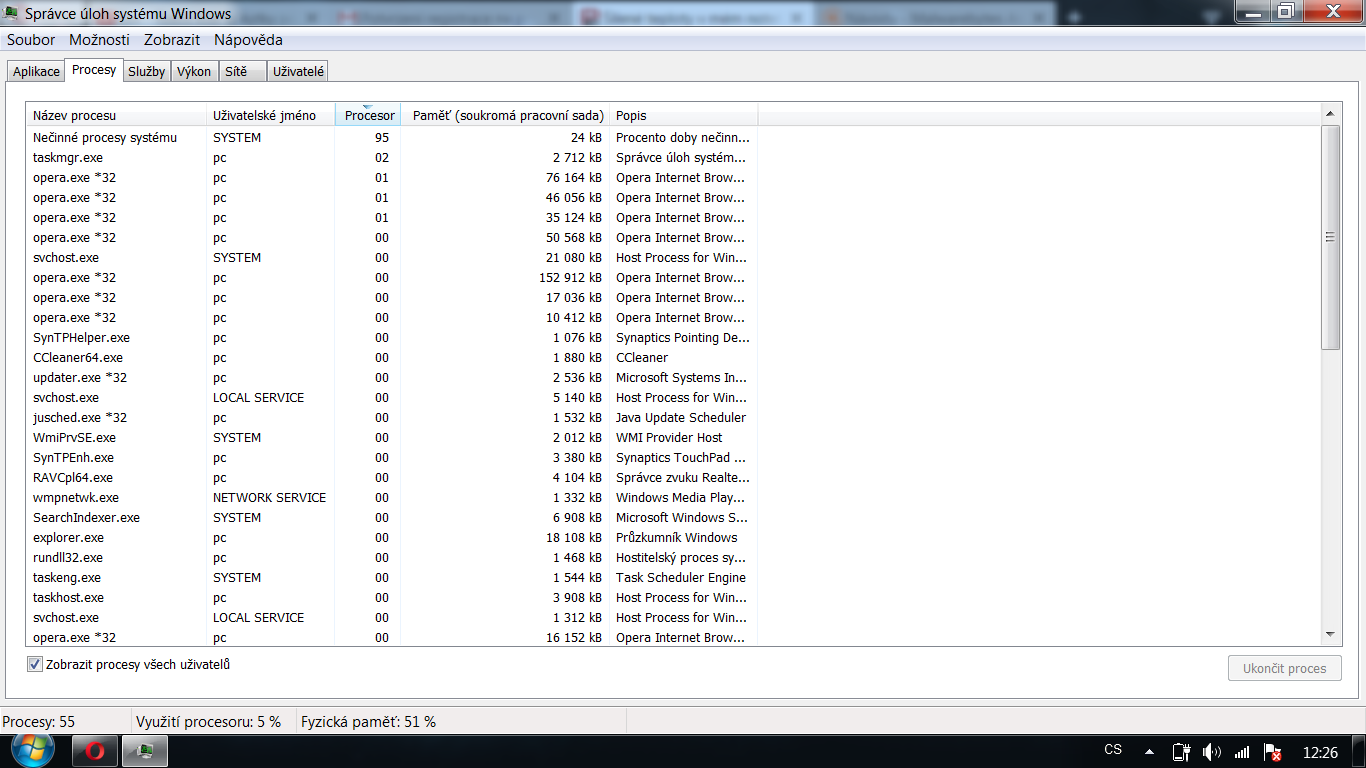The height and width of the screenshot is (768, 1366).
Task: Open the network signal tray icon
Action: (x=1242, y=751)
